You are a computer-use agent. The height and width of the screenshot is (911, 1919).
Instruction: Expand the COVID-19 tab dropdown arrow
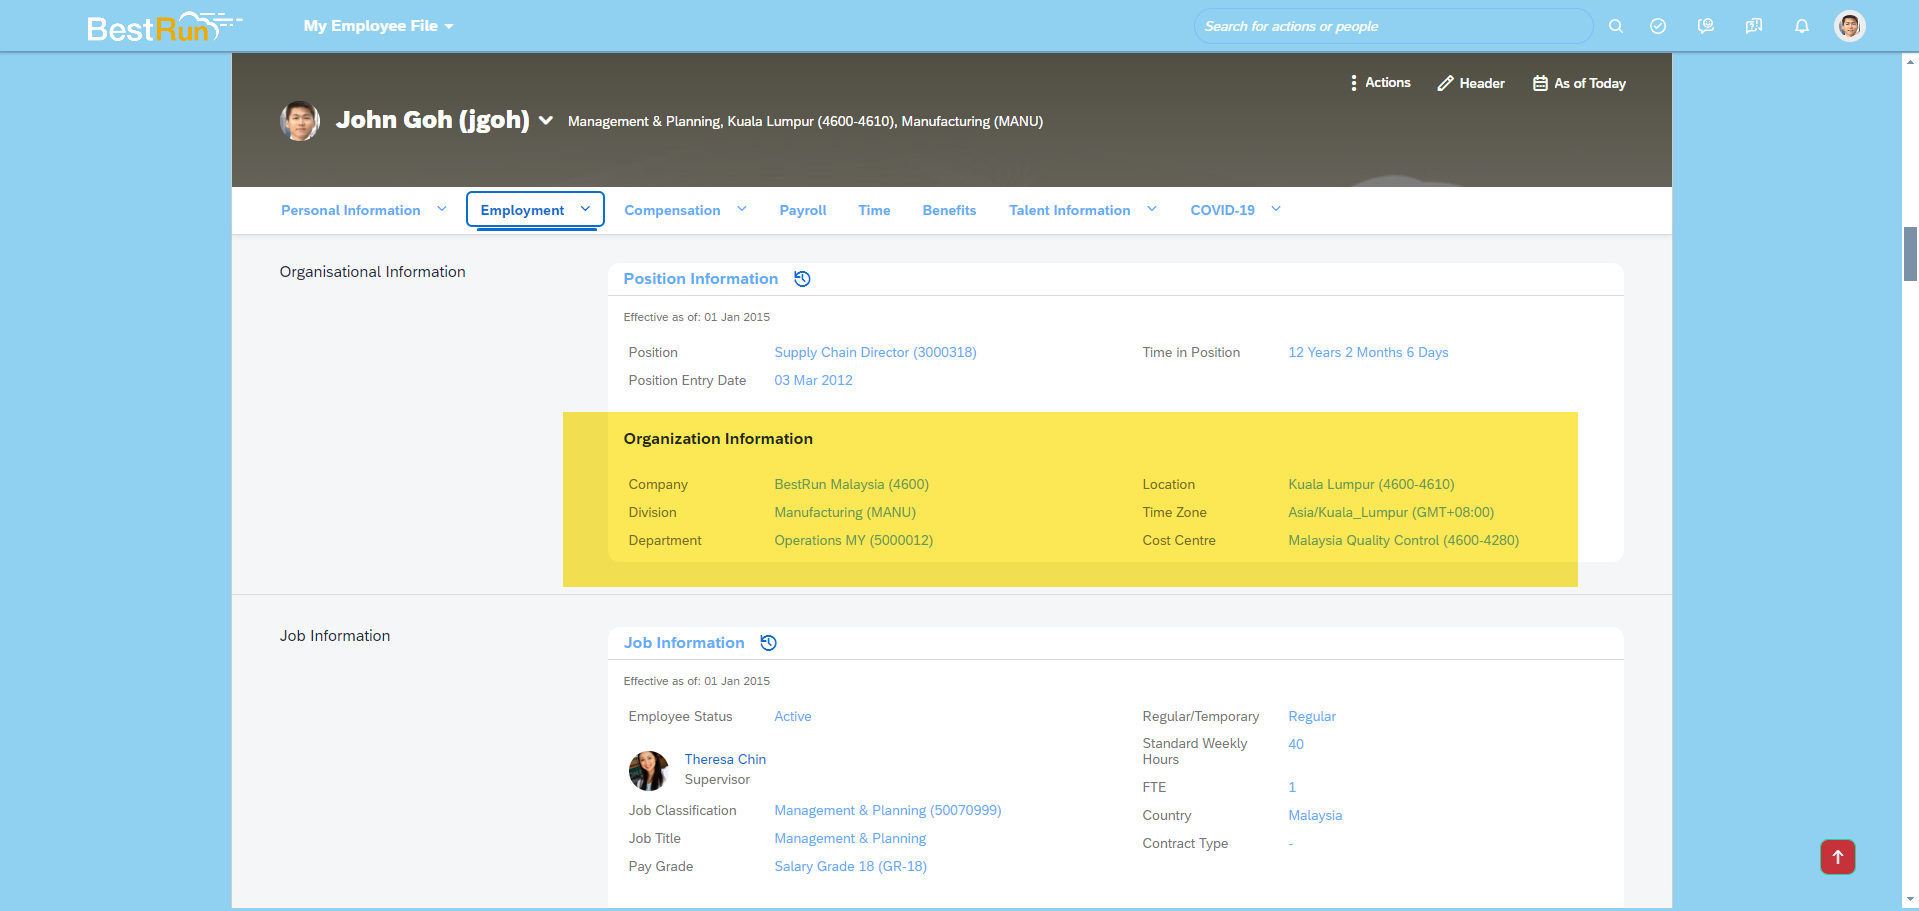point(1276,209)
